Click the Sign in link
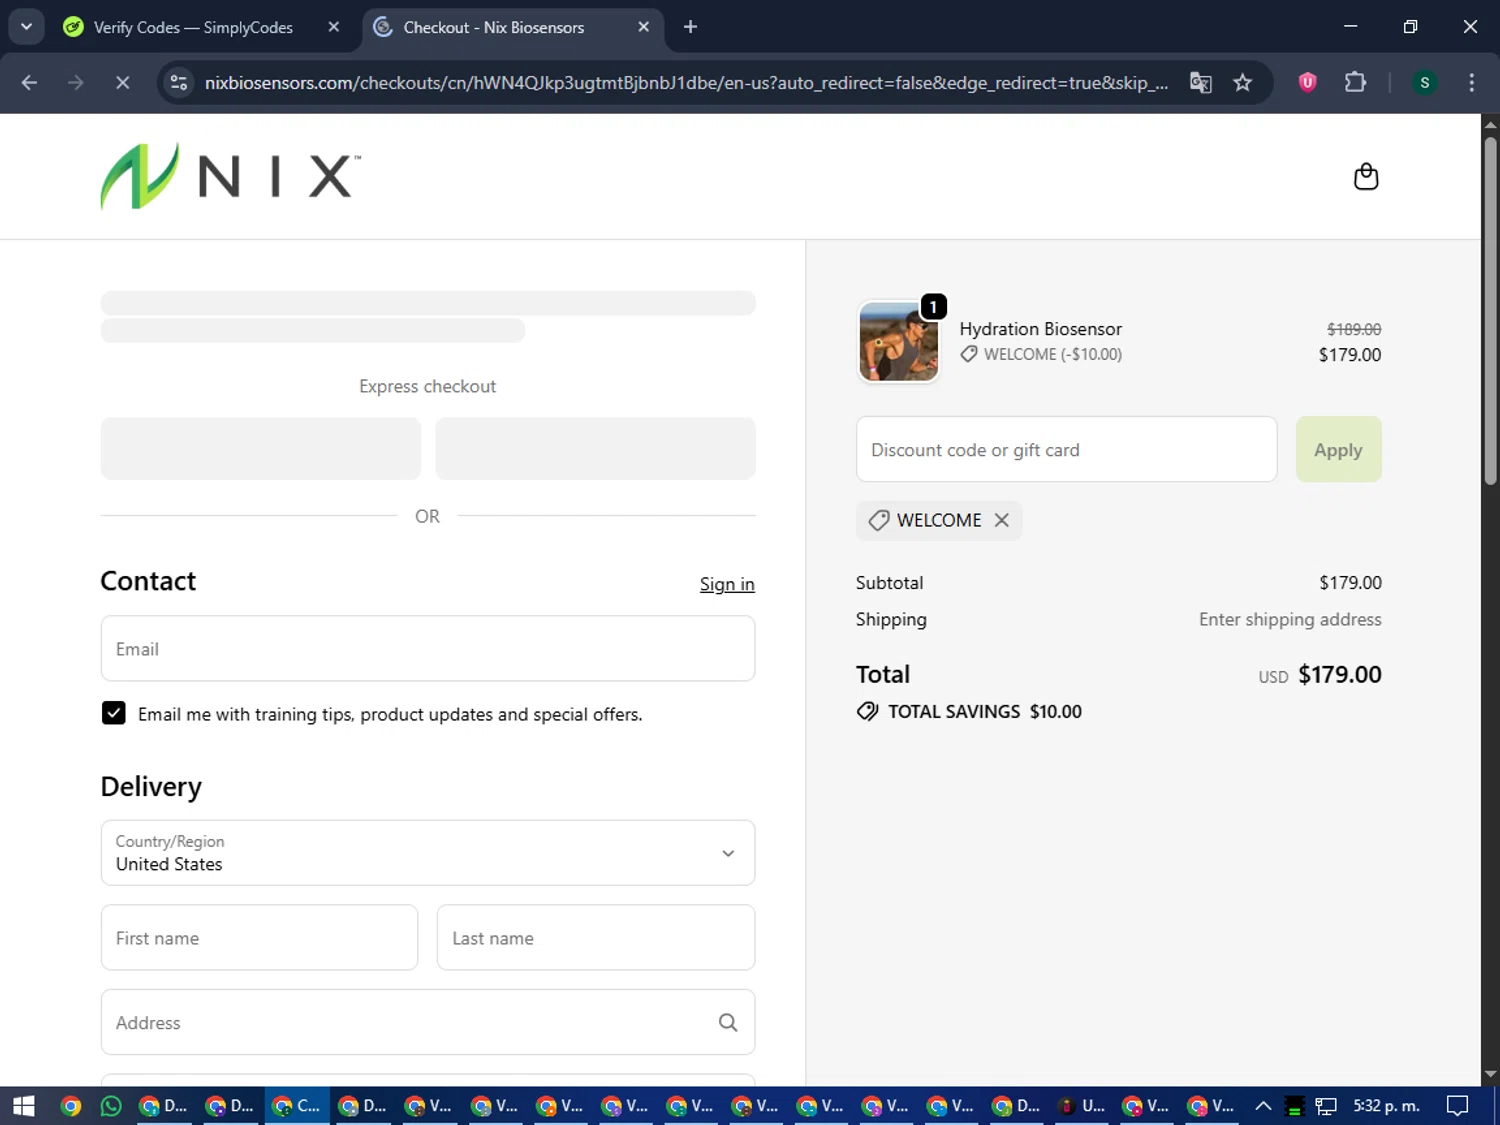1500x1125 pixels. click(x=727, y=584)
